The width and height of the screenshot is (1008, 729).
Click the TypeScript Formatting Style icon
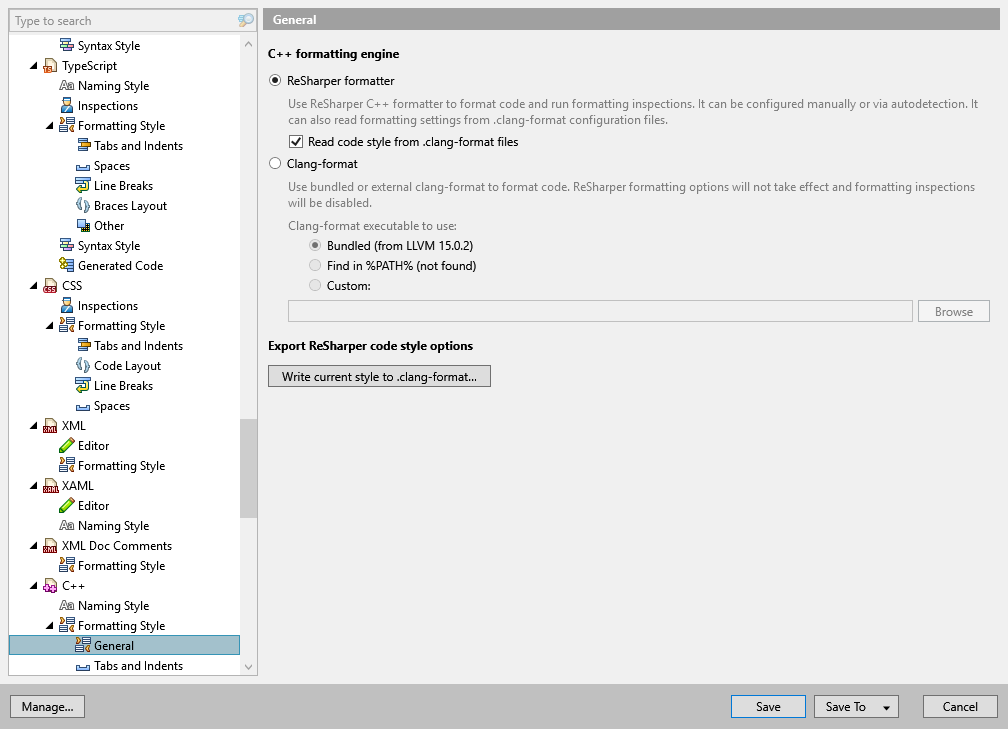[66, 125]
